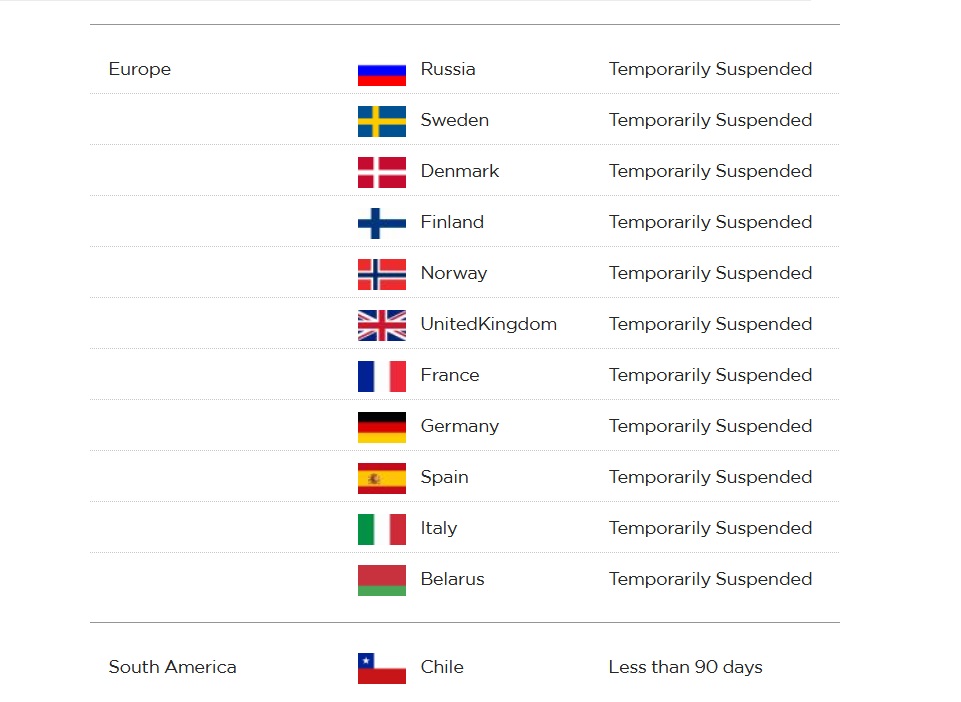The height and width of the screenshot is (702, 961).
Task: Select the Belarus country name
Action: point(452,579)
